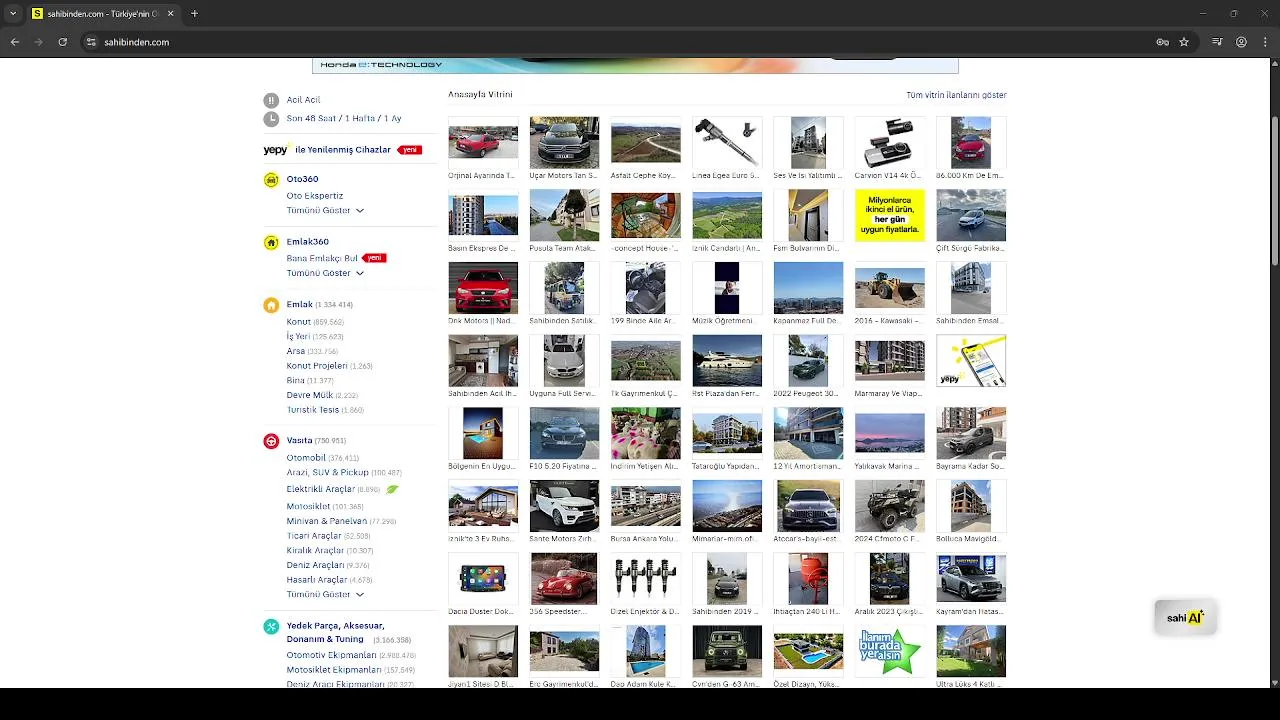Click the password key icon in address bar
The height and width of the screenshot is (720, 1280).
1162,42
